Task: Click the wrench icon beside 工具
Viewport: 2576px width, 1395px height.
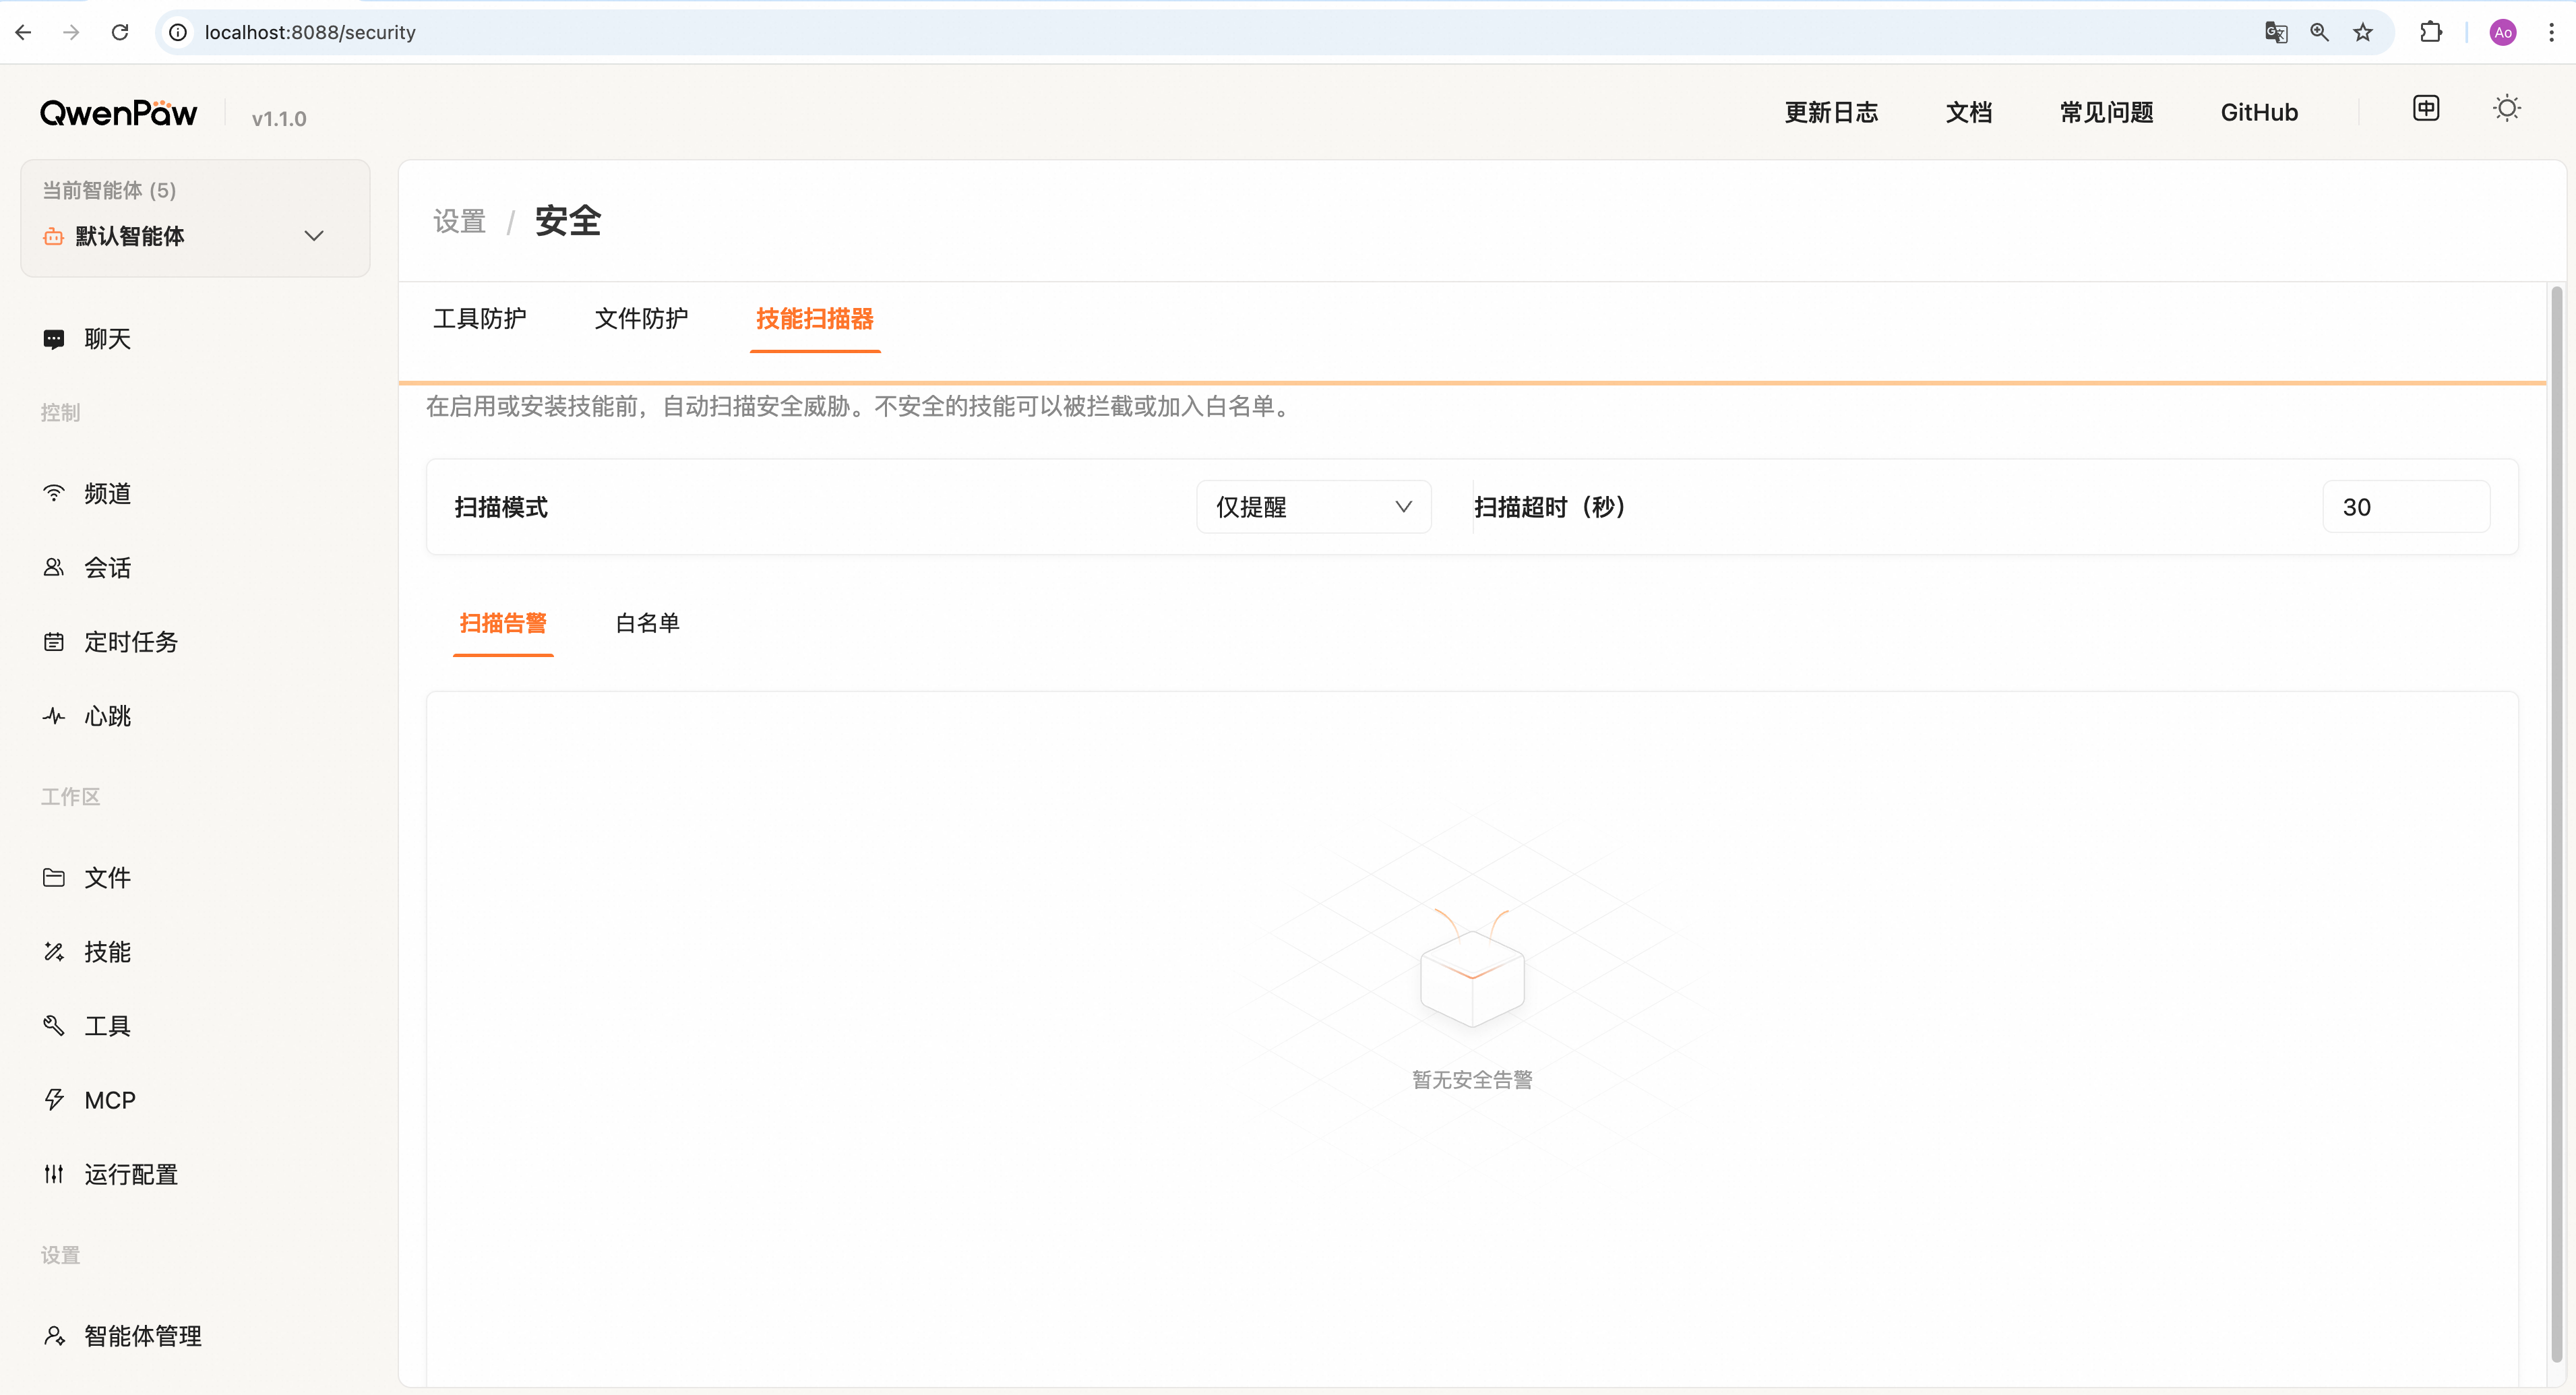Action: point(54,1025)
